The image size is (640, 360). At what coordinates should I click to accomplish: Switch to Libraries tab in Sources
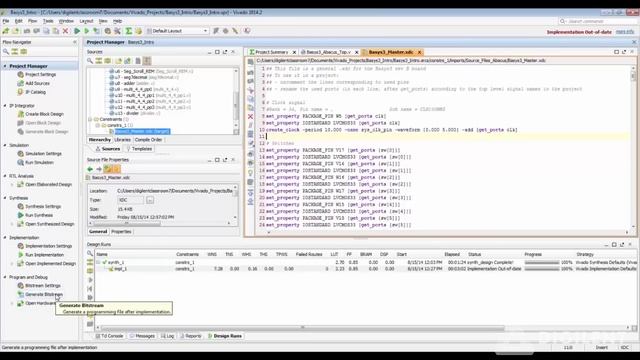click(x=122, y=140)
